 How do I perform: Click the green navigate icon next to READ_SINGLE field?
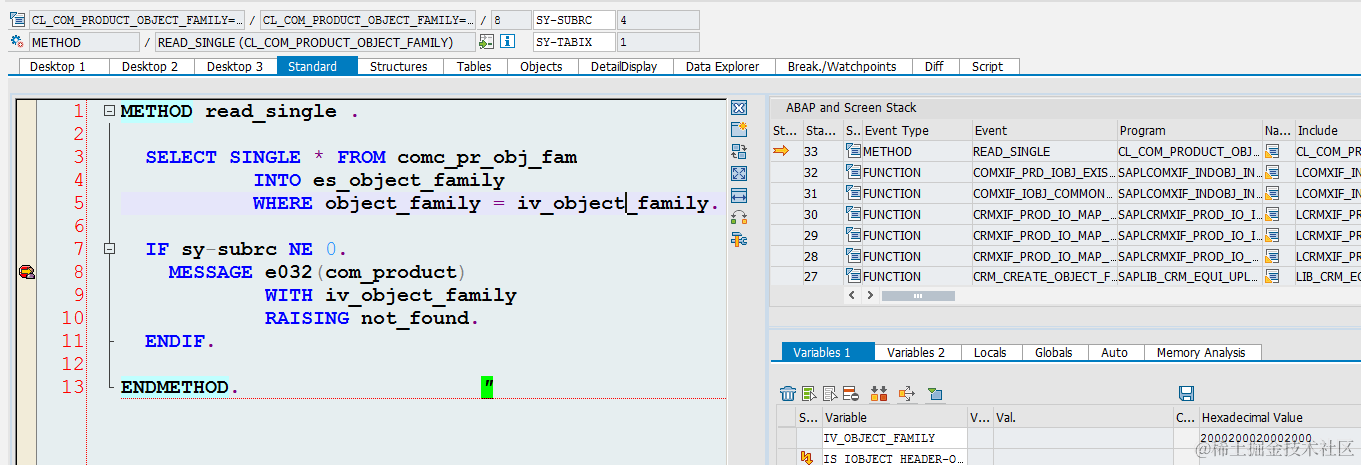487,42
